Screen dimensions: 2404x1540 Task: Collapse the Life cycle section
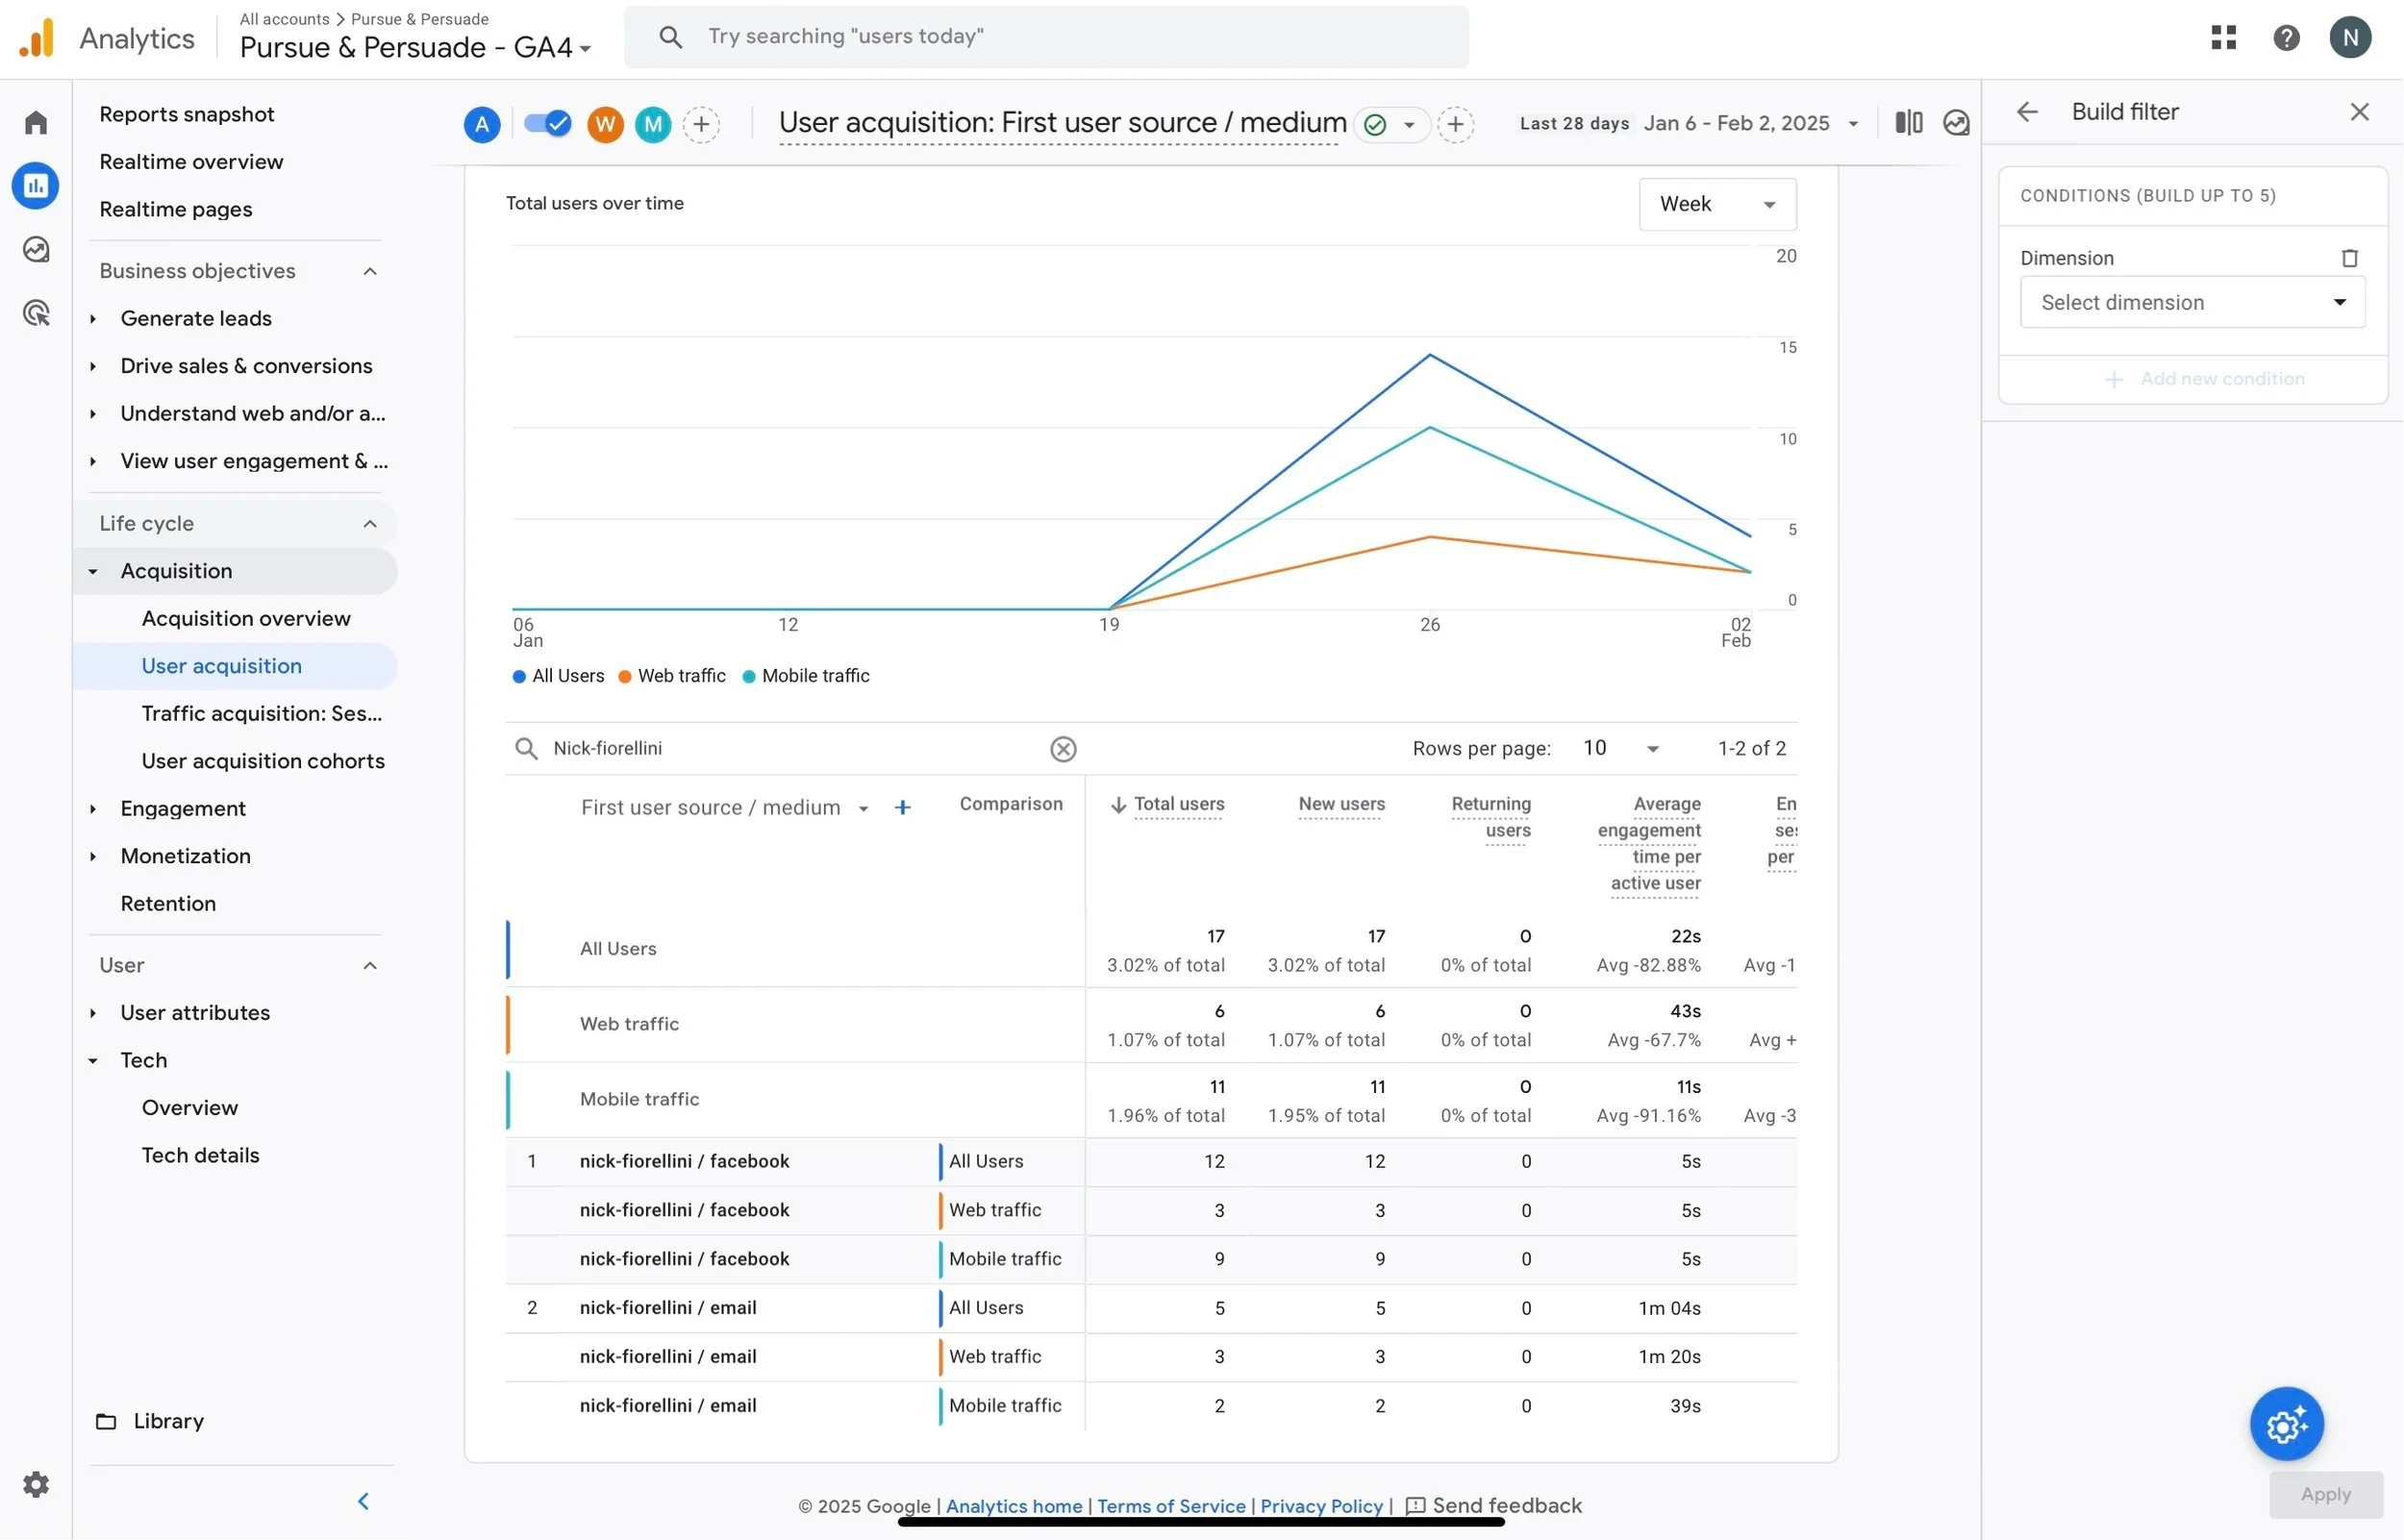tap(369, 524)
